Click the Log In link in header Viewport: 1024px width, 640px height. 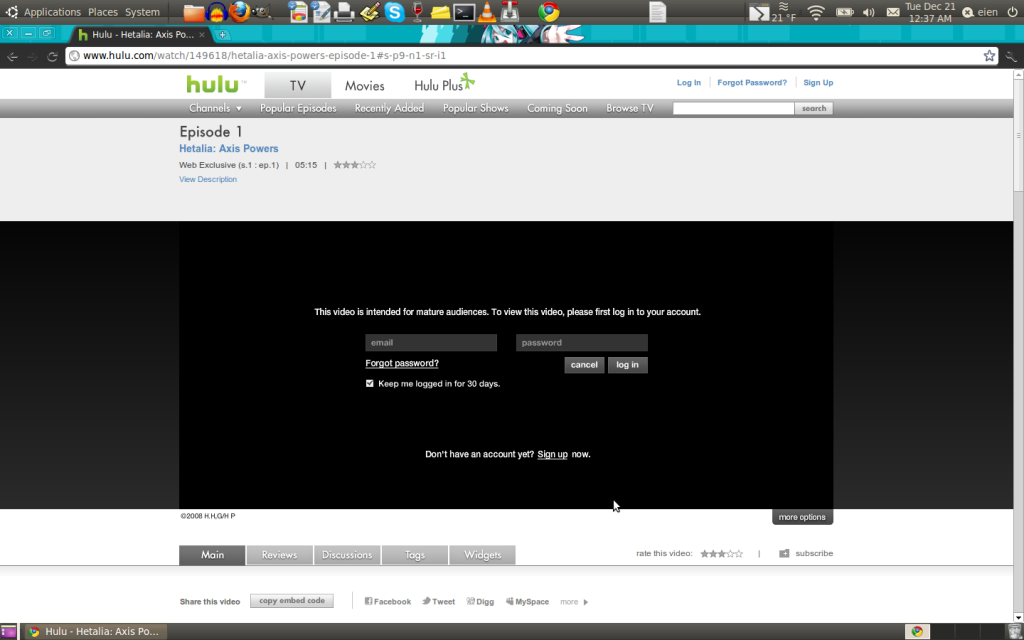coord(688,82)
